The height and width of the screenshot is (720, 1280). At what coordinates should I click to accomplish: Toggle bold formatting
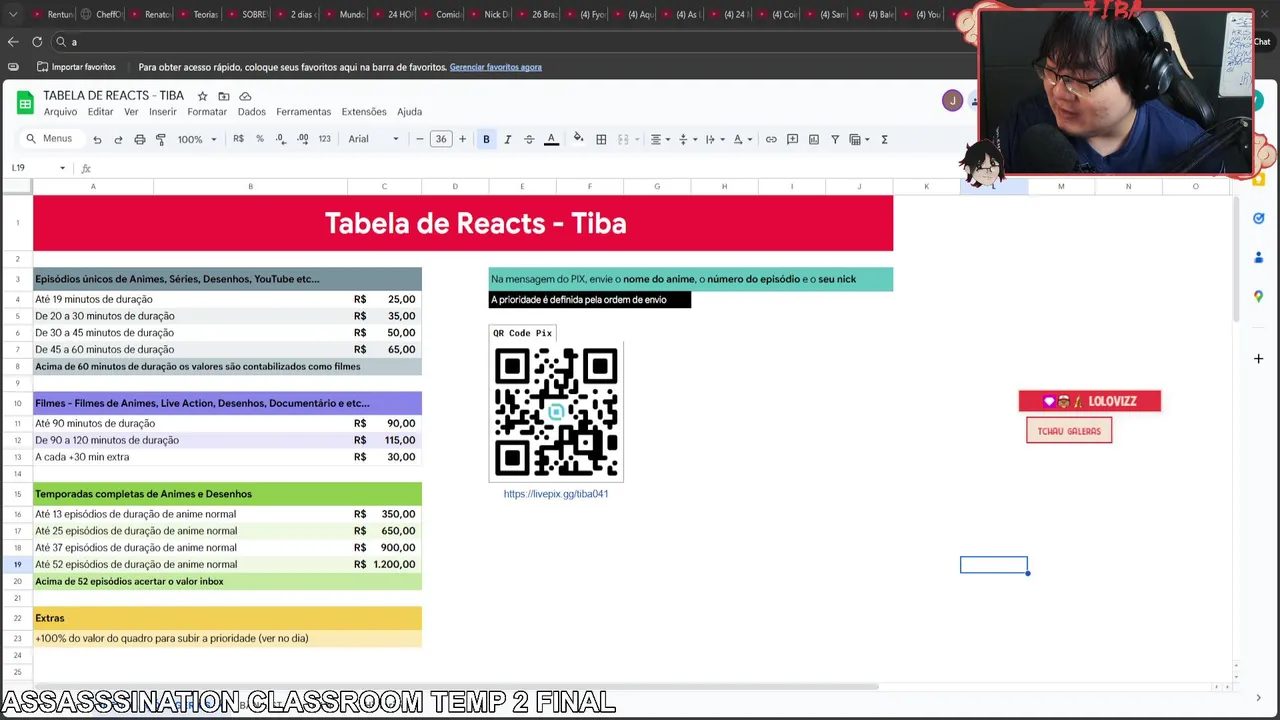pos(486,139)
